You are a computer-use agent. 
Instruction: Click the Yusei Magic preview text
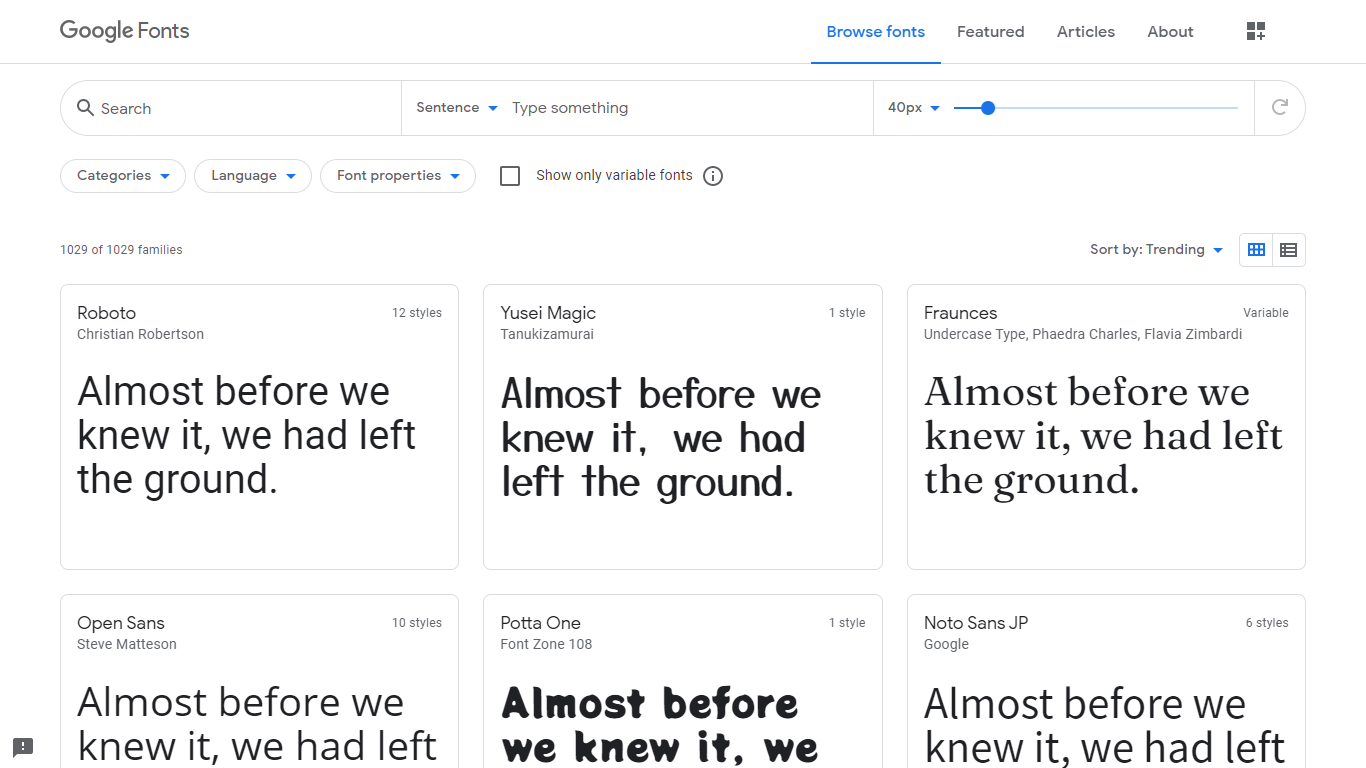click(661, 437)
